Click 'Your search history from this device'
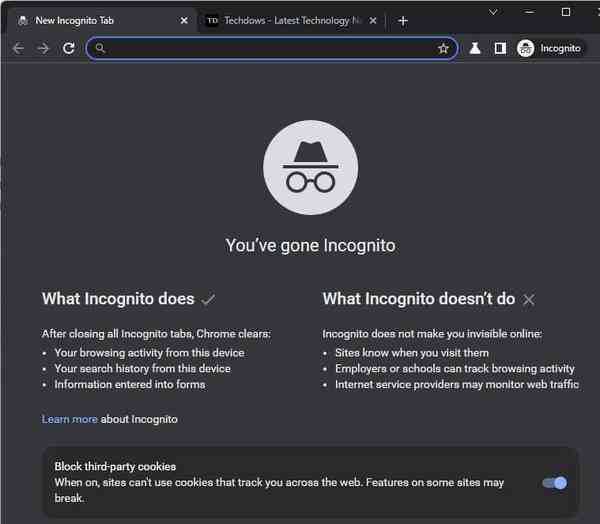This screenshot has height=524, width=600. (142, 368)
